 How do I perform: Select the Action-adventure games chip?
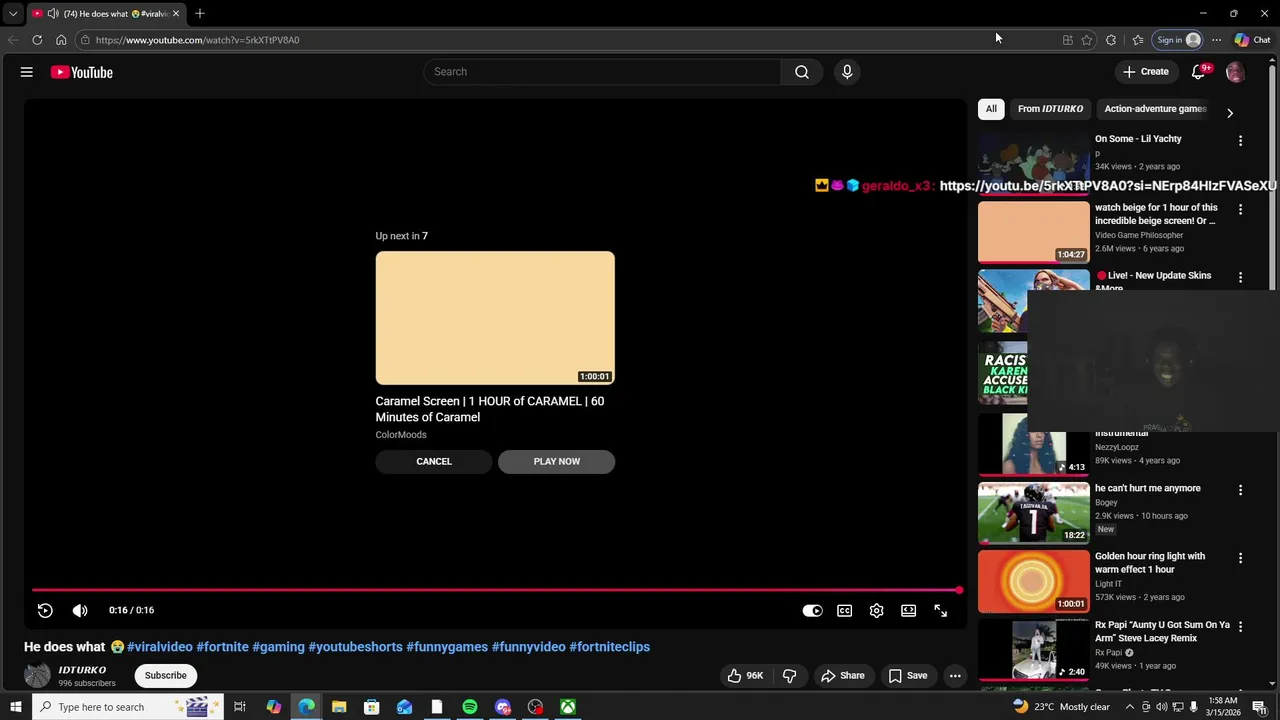coord(1155,109)
